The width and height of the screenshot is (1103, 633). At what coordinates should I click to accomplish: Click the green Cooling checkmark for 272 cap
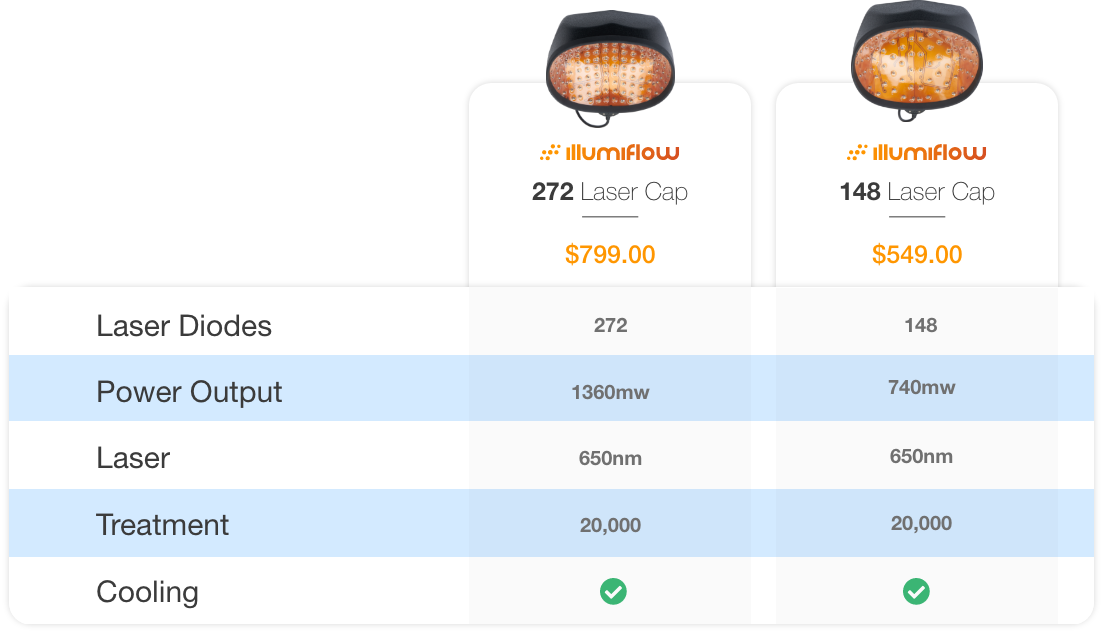tap(613, 592)
